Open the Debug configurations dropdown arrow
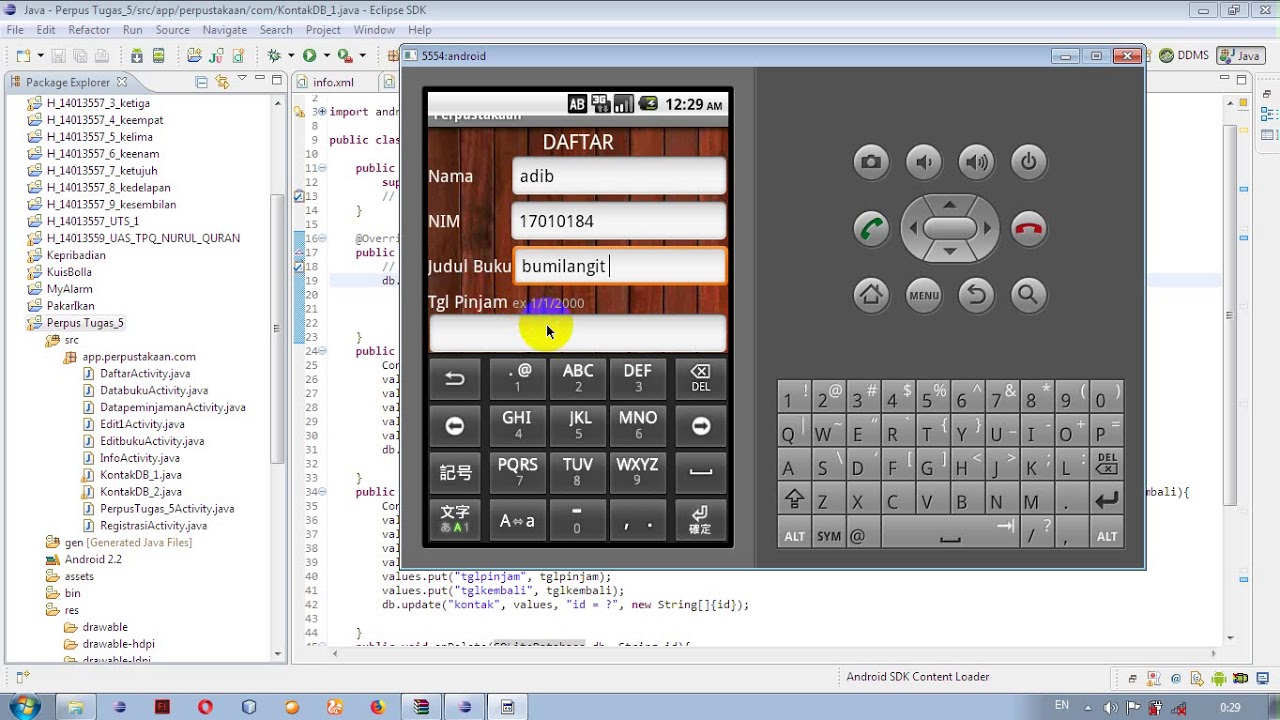 click(x=289, y=57)
